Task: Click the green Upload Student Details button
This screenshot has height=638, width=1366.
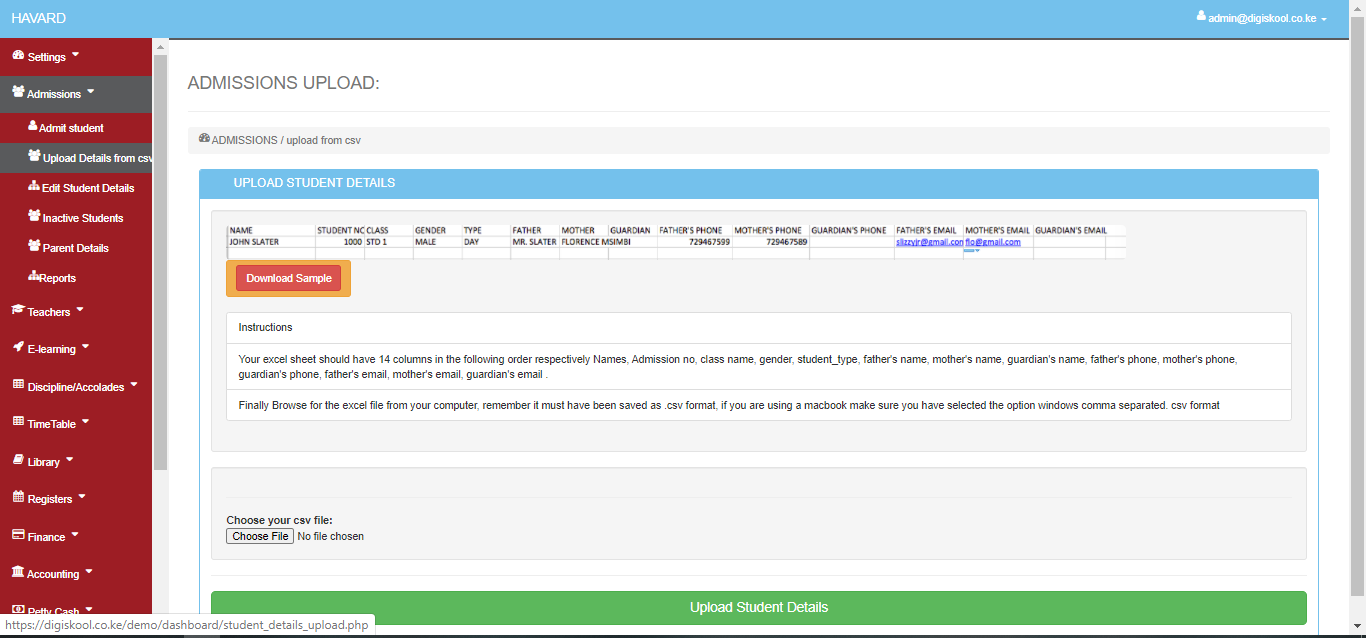Action: (x=758, y=607)
